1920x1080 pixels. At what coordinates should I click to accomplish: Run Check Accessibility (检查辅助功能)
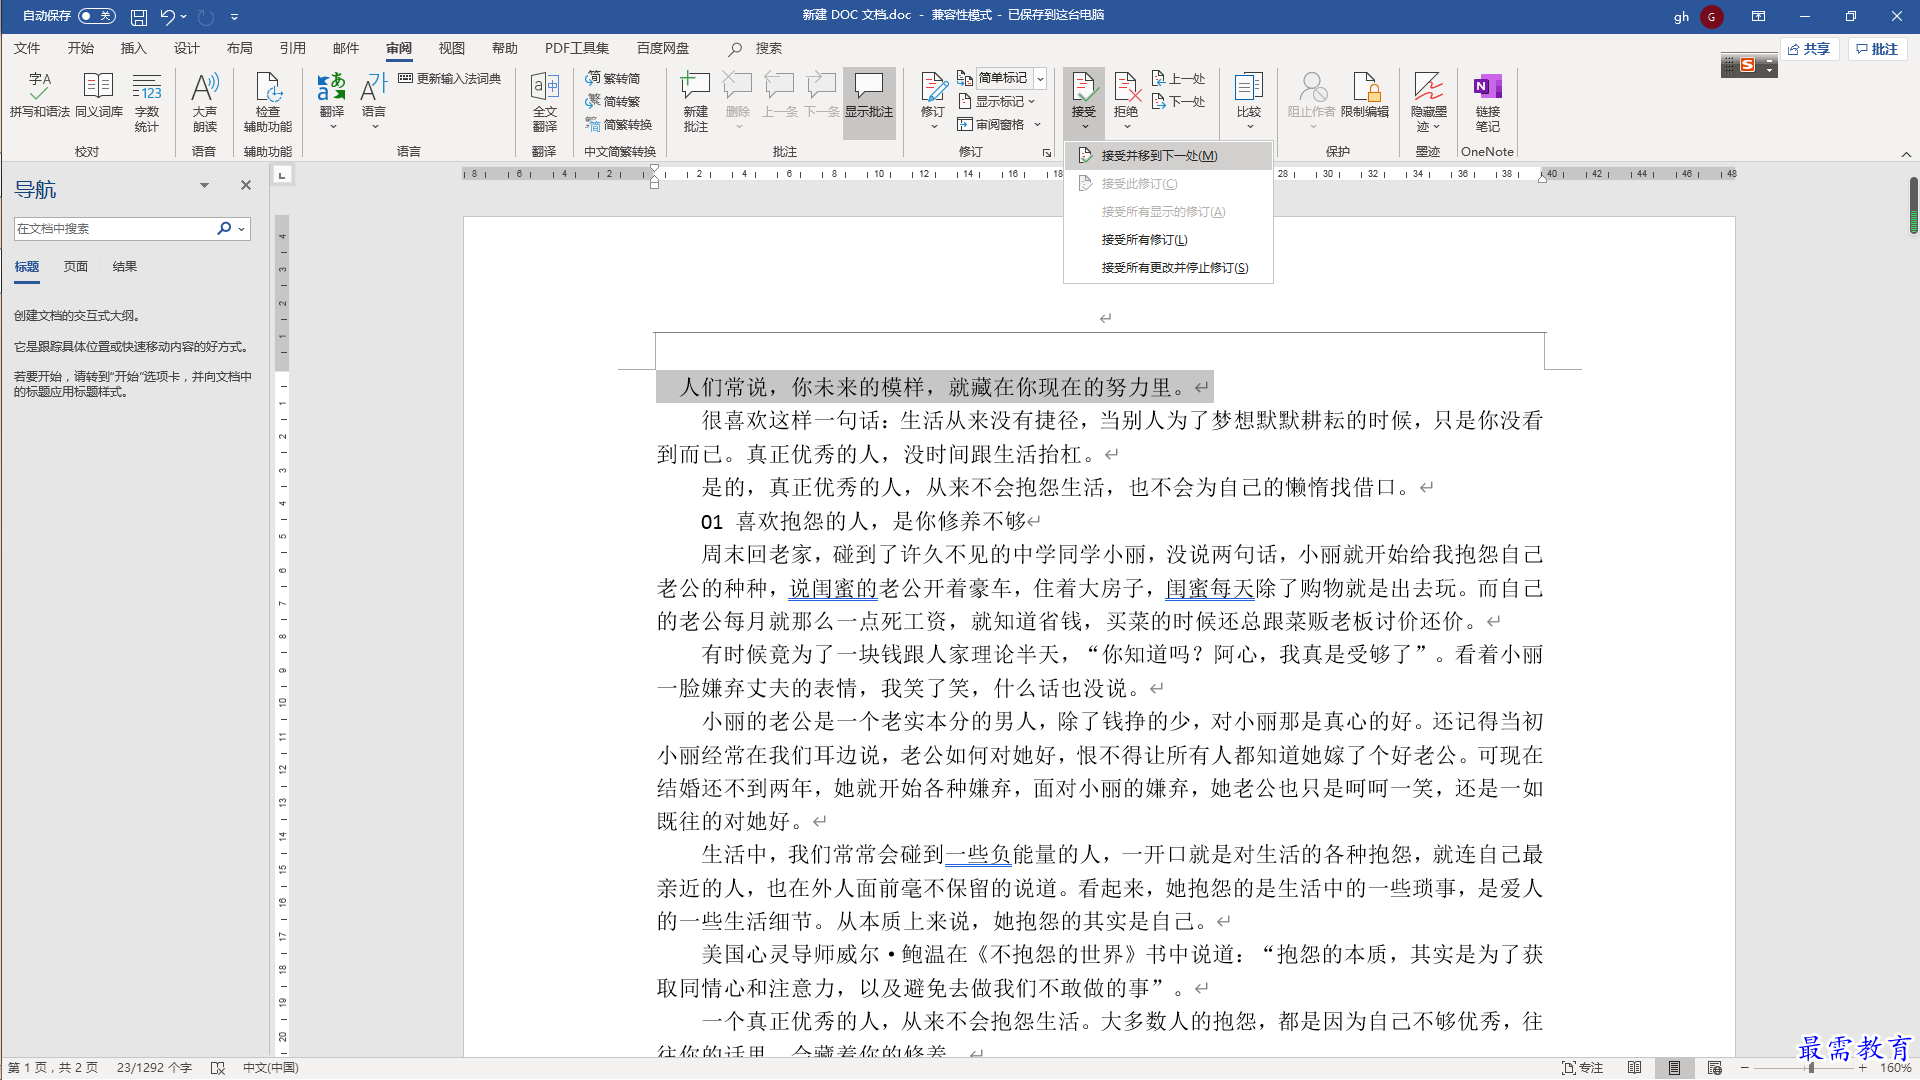coord(268,102)
